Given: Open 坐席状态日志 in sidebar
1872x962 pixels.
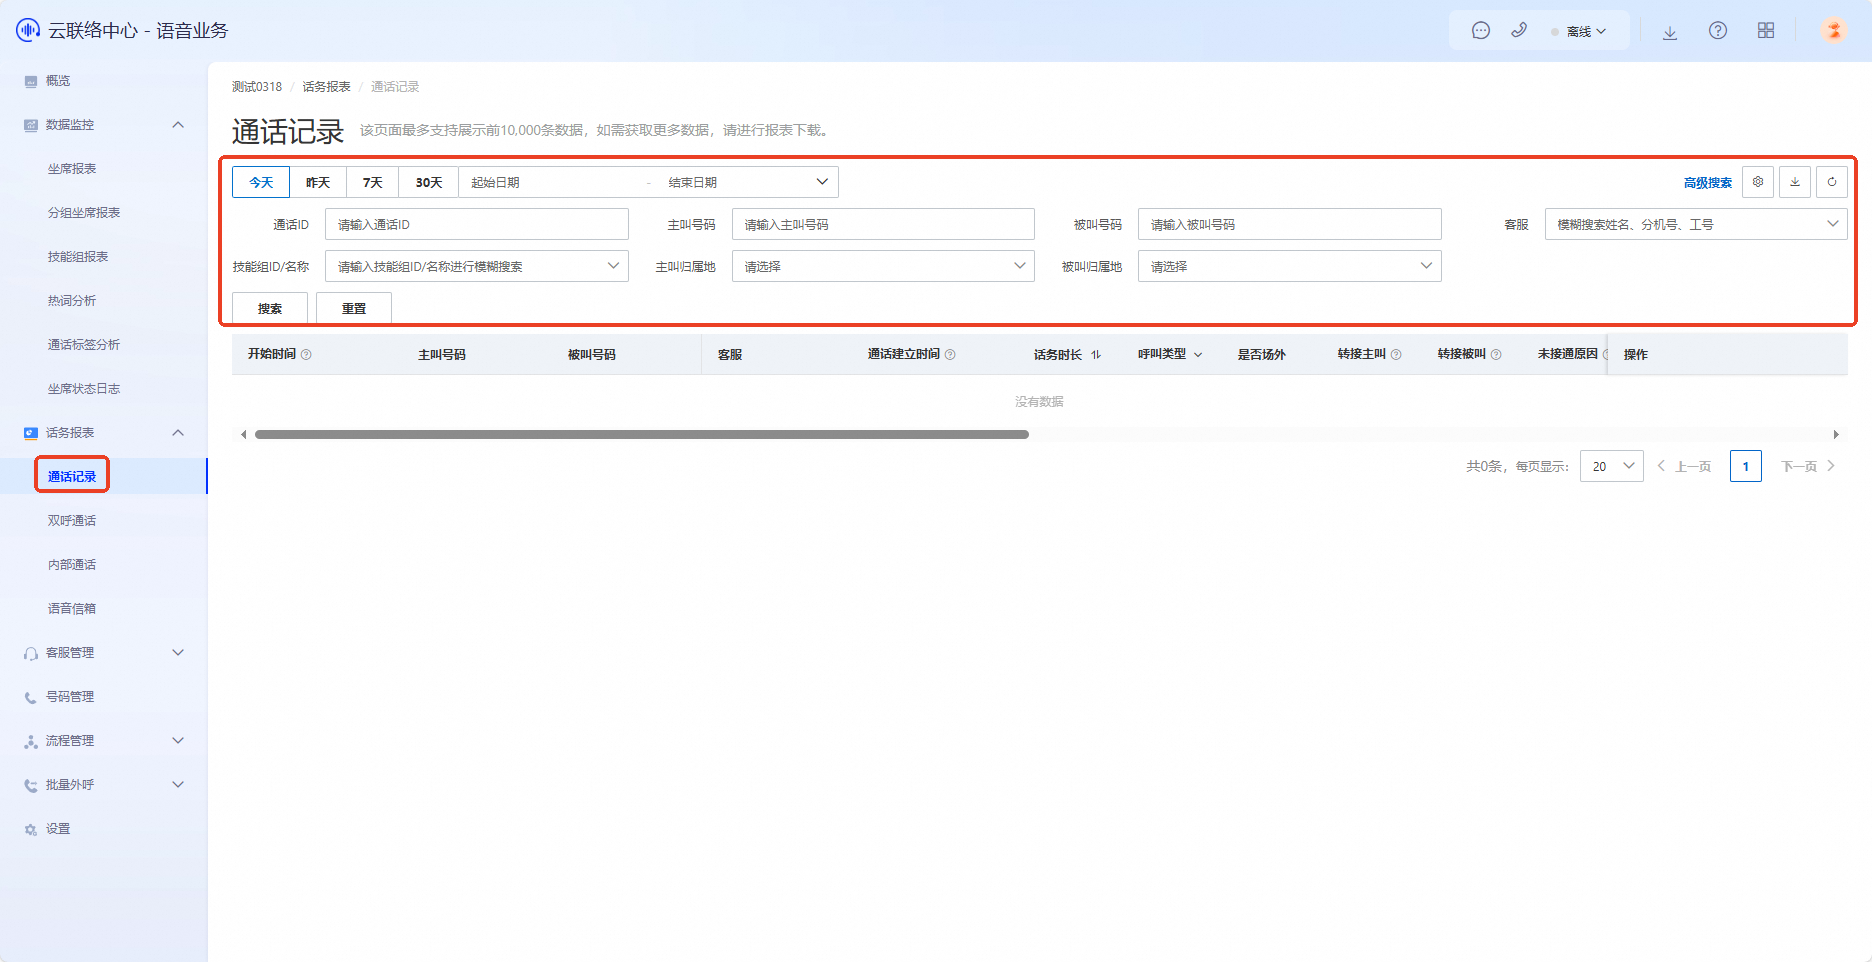Looking at the screenshot, I should click(x=84, y=389).
